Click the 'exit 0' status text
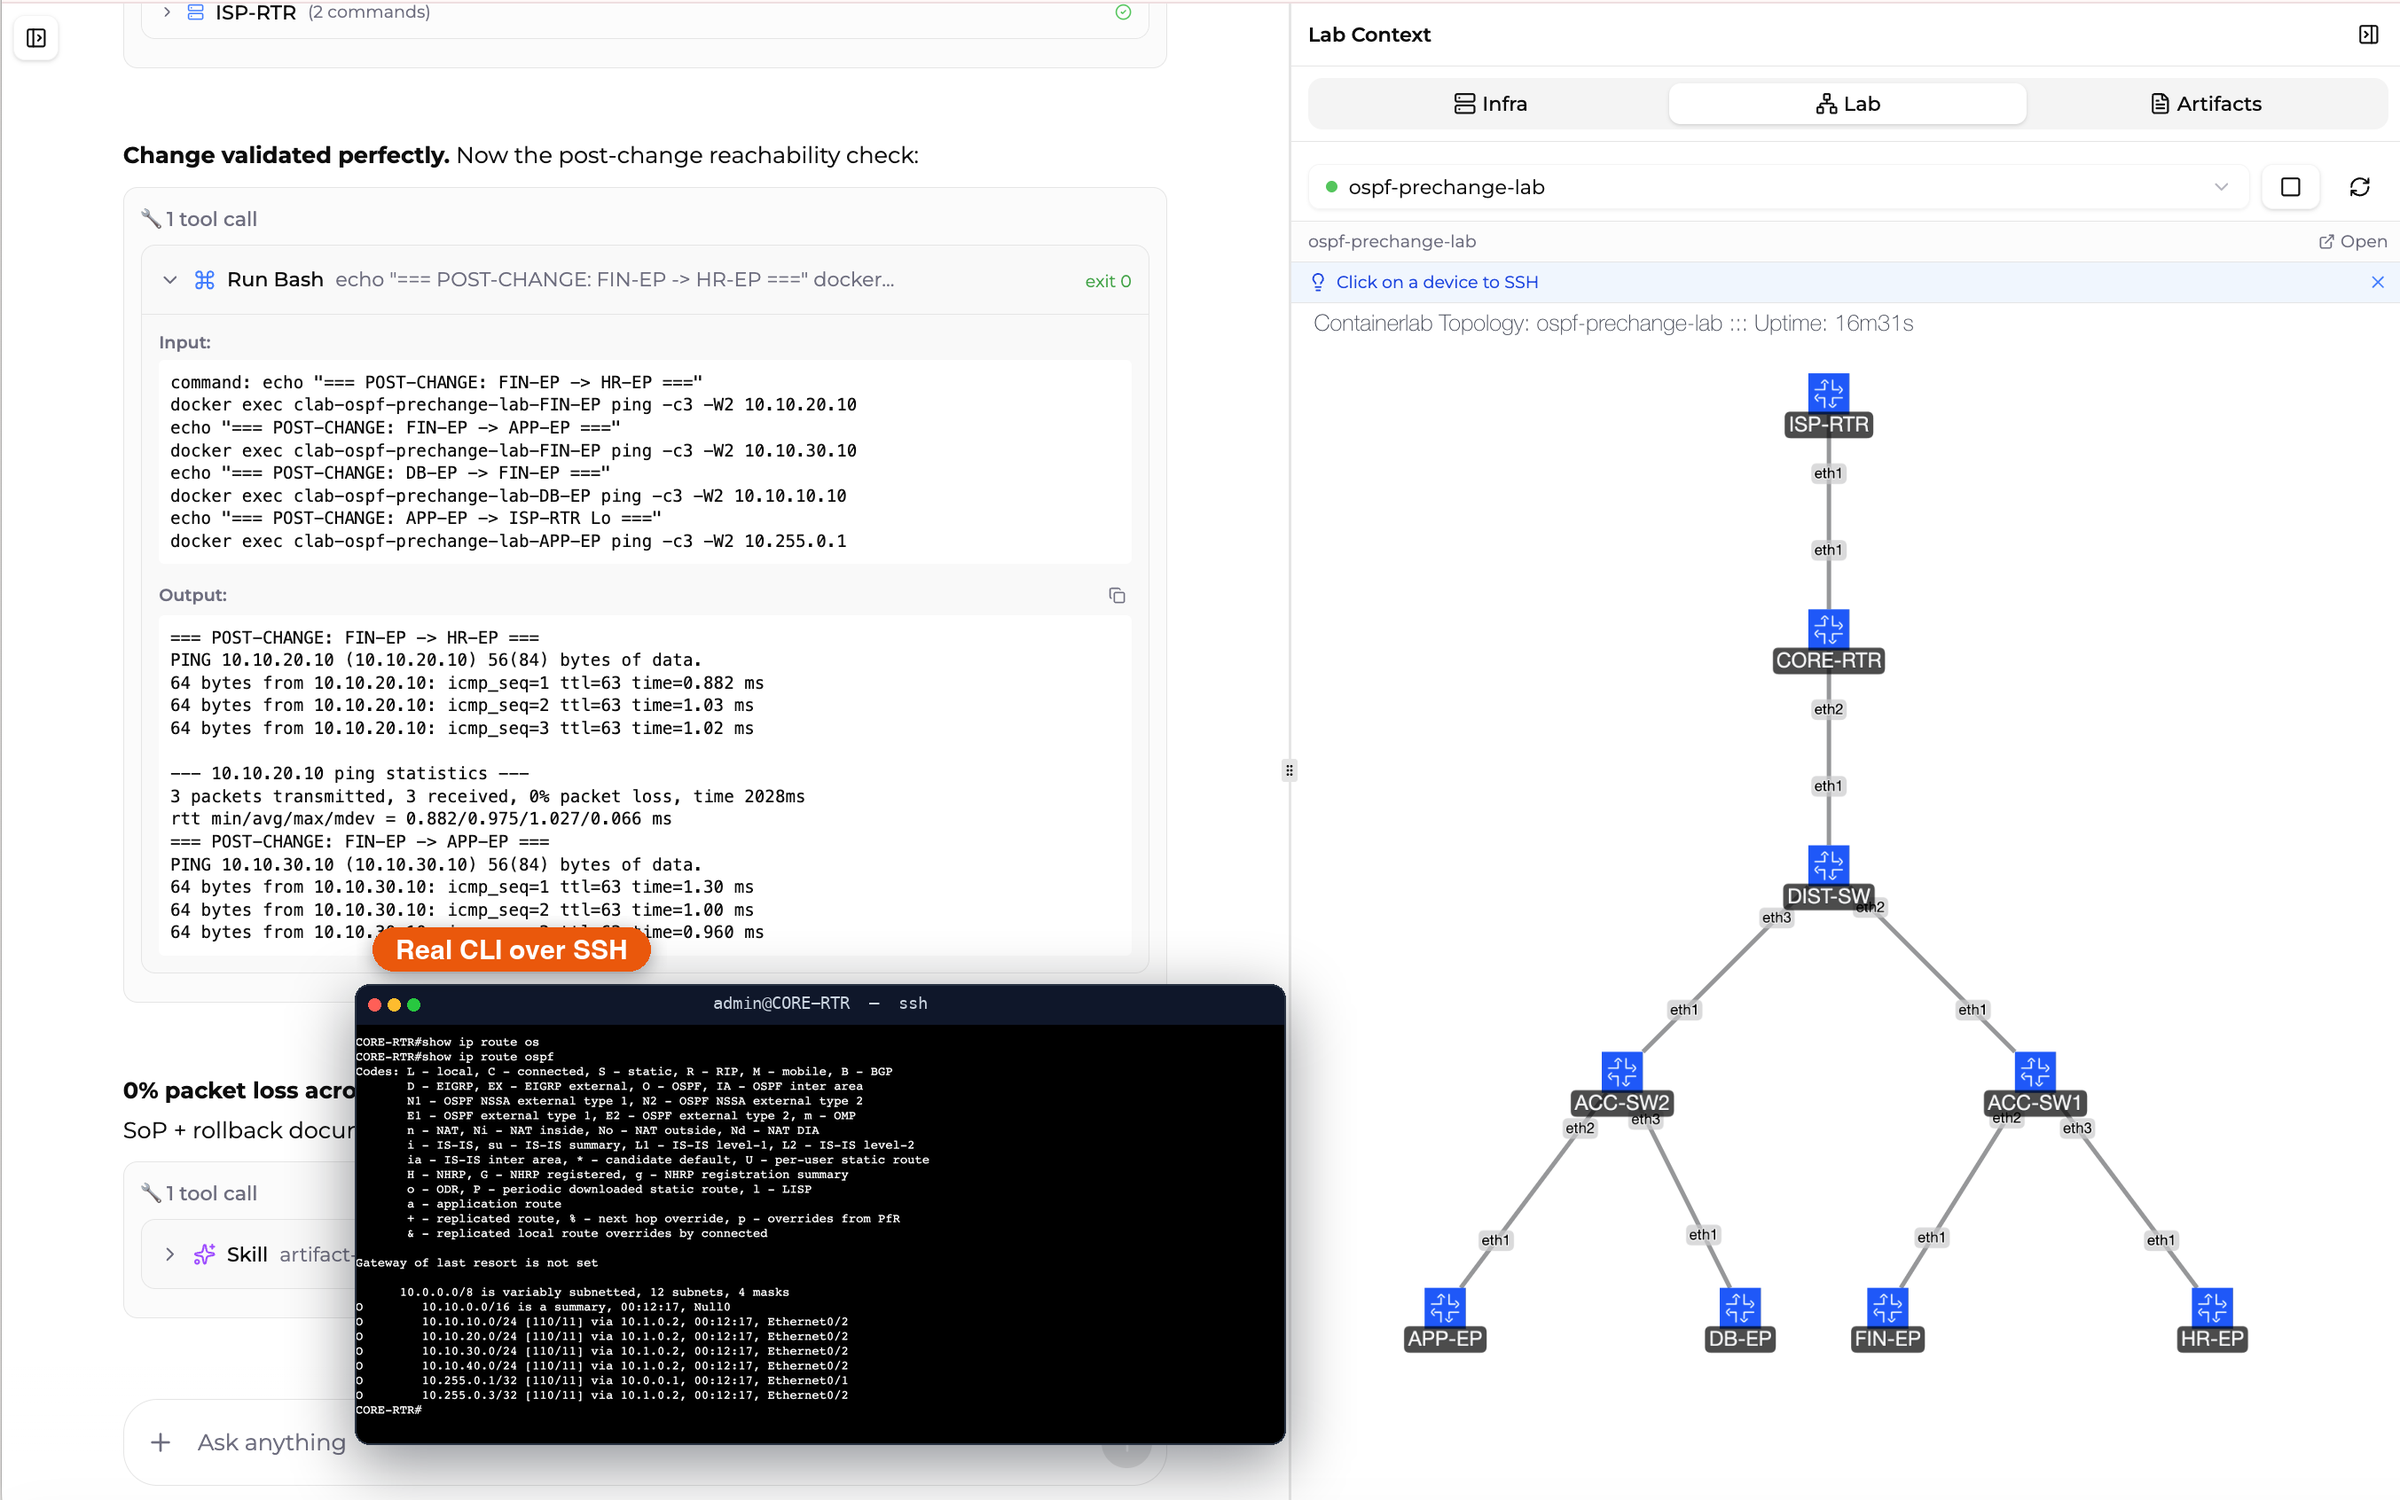 coord(1107,281)
